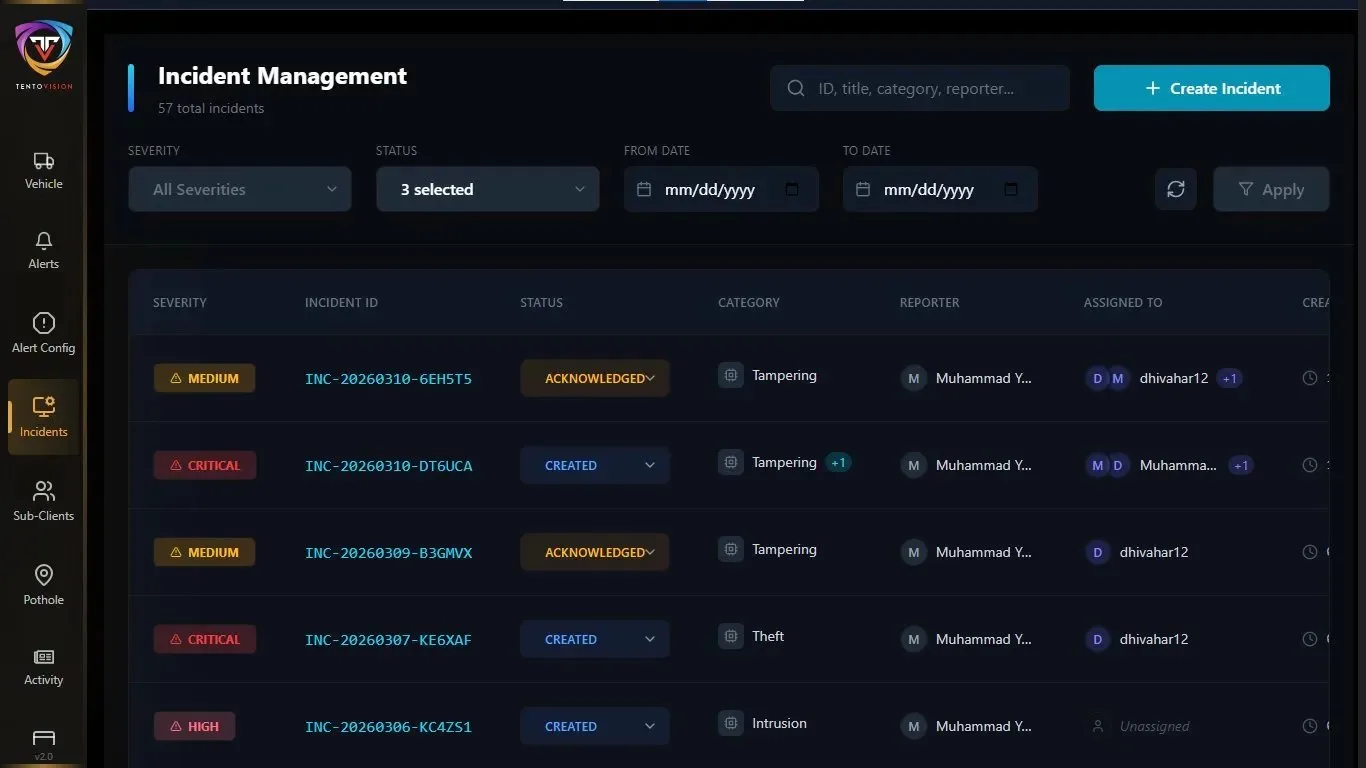Click the sidebar icon below Activity

43,738
